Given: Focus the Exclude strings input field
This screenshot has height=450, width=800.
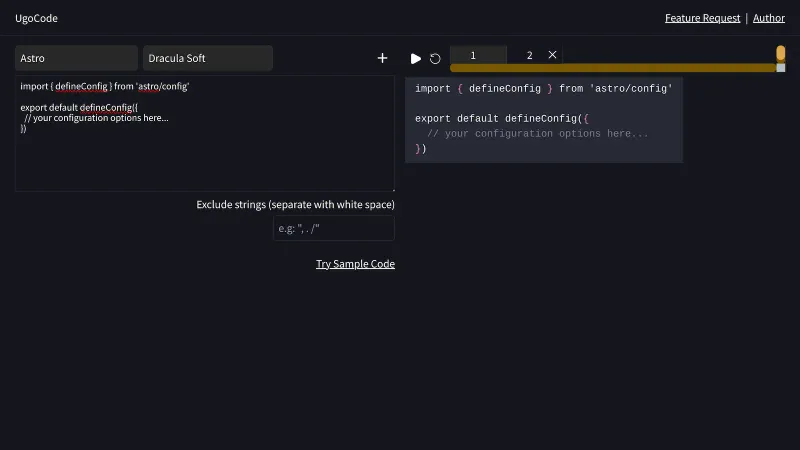Looking at the screenshot, I should click(334, 229).
